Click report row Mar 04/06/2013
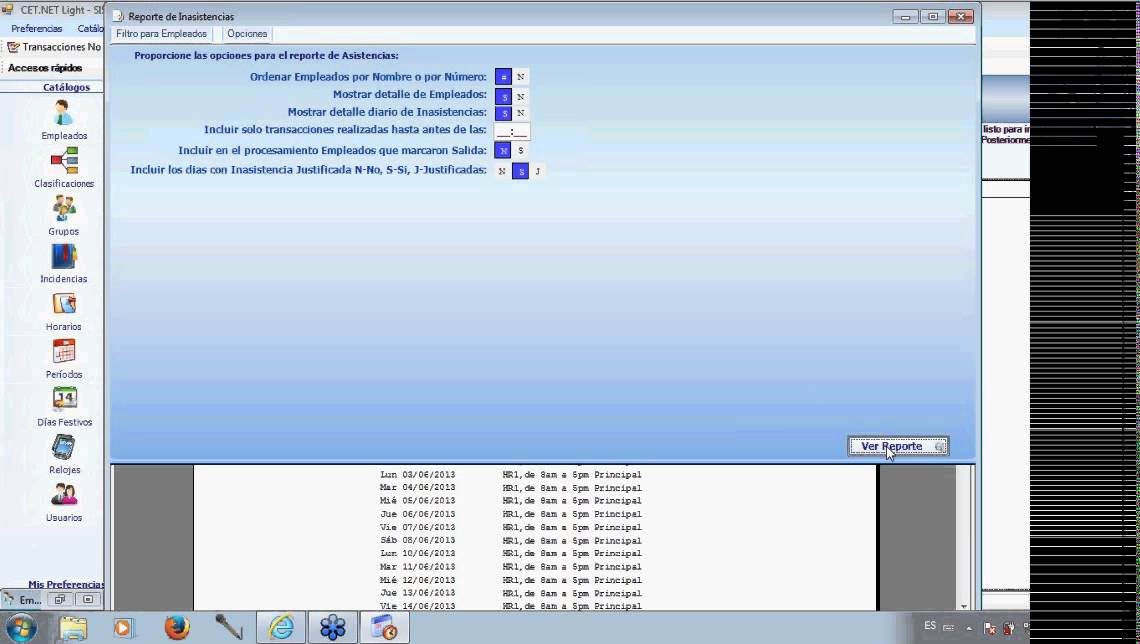The image size is (1140, 644). tap(510, 488)
